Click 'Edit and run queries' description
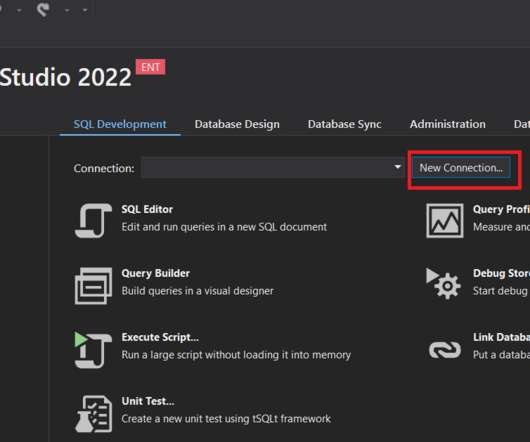This screenshot has height=442, width=530. click(224, 227)
